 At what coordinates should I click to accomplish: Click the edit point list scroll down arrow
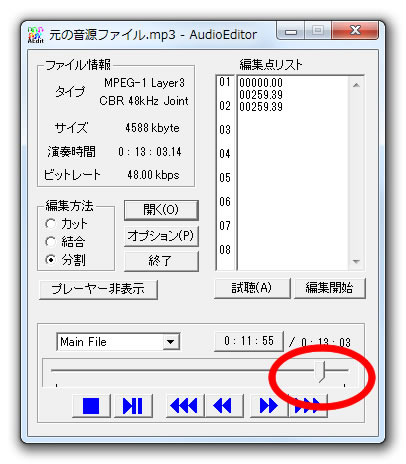tap(356, 261)
